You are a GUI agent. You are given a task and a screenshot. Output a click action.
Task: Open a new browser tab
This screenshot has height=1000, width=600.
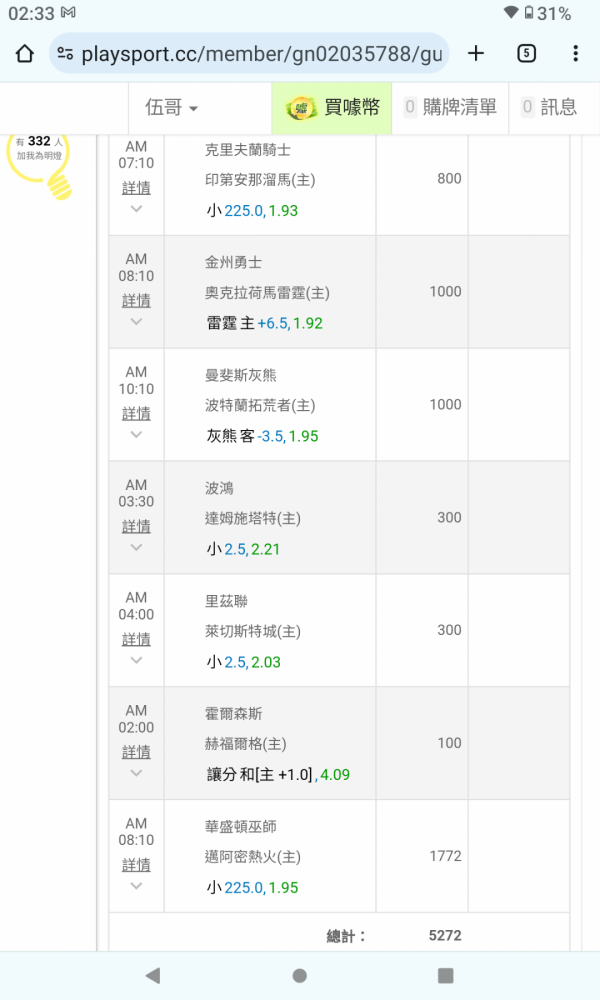[x=476, y=53]
